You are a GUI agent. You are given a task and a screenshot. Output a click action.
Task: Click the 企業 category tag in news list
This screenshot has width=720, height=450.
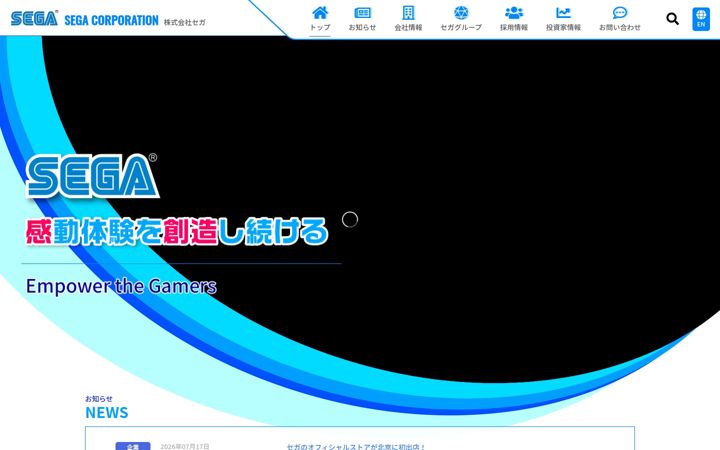pyautogui.click(x=133, y=446)
